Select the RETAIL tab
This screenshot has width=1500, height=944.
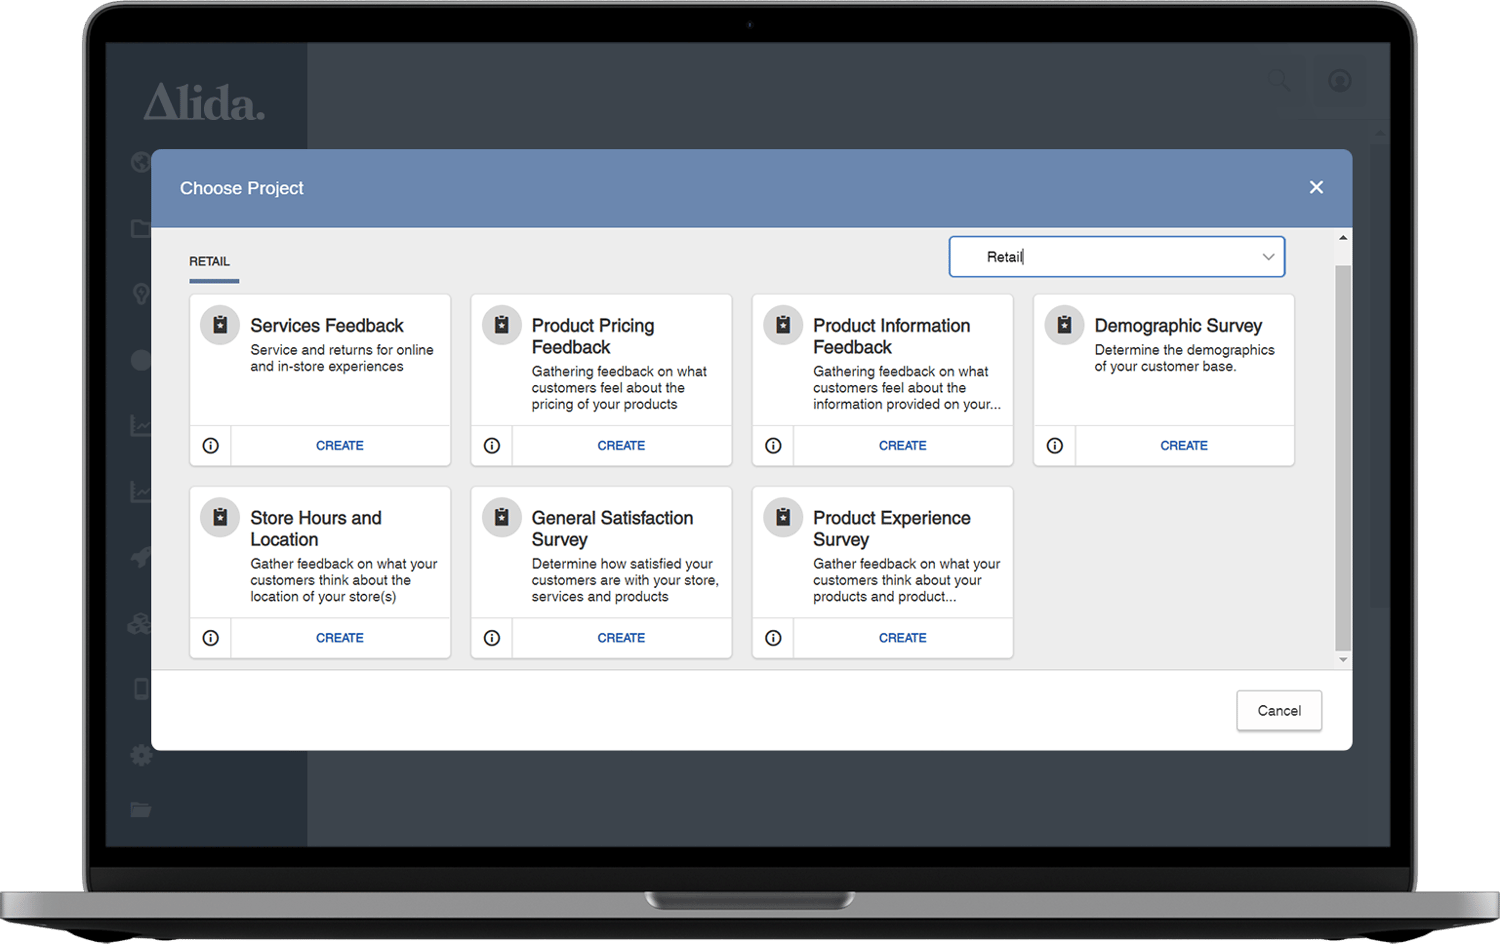[210, 262]
